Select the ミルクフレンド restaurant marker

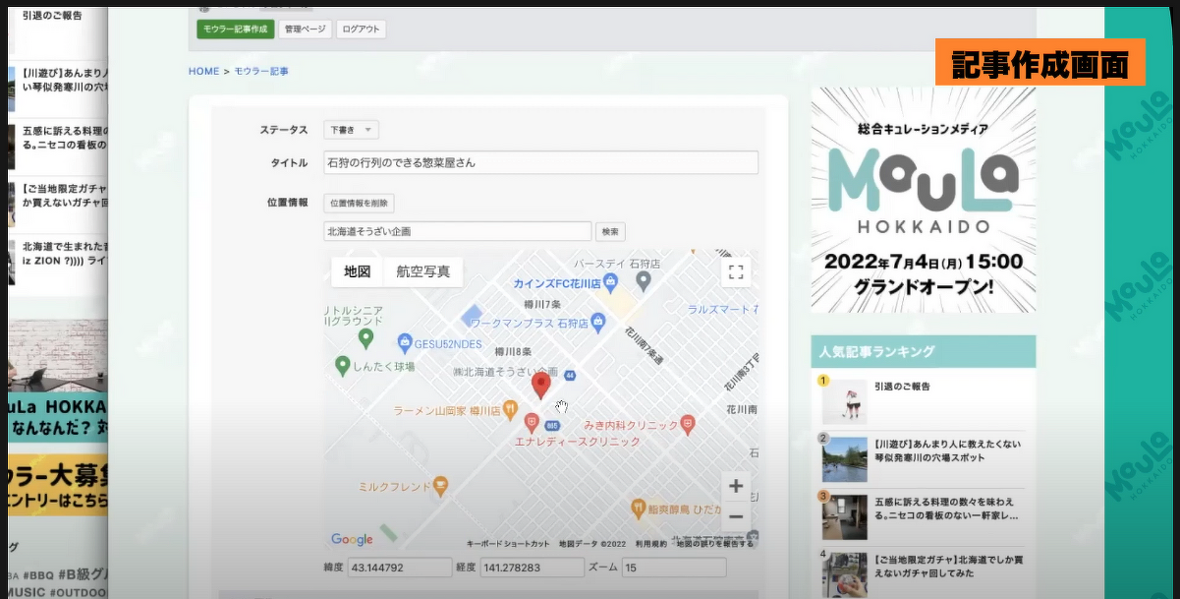pos(441,485)
